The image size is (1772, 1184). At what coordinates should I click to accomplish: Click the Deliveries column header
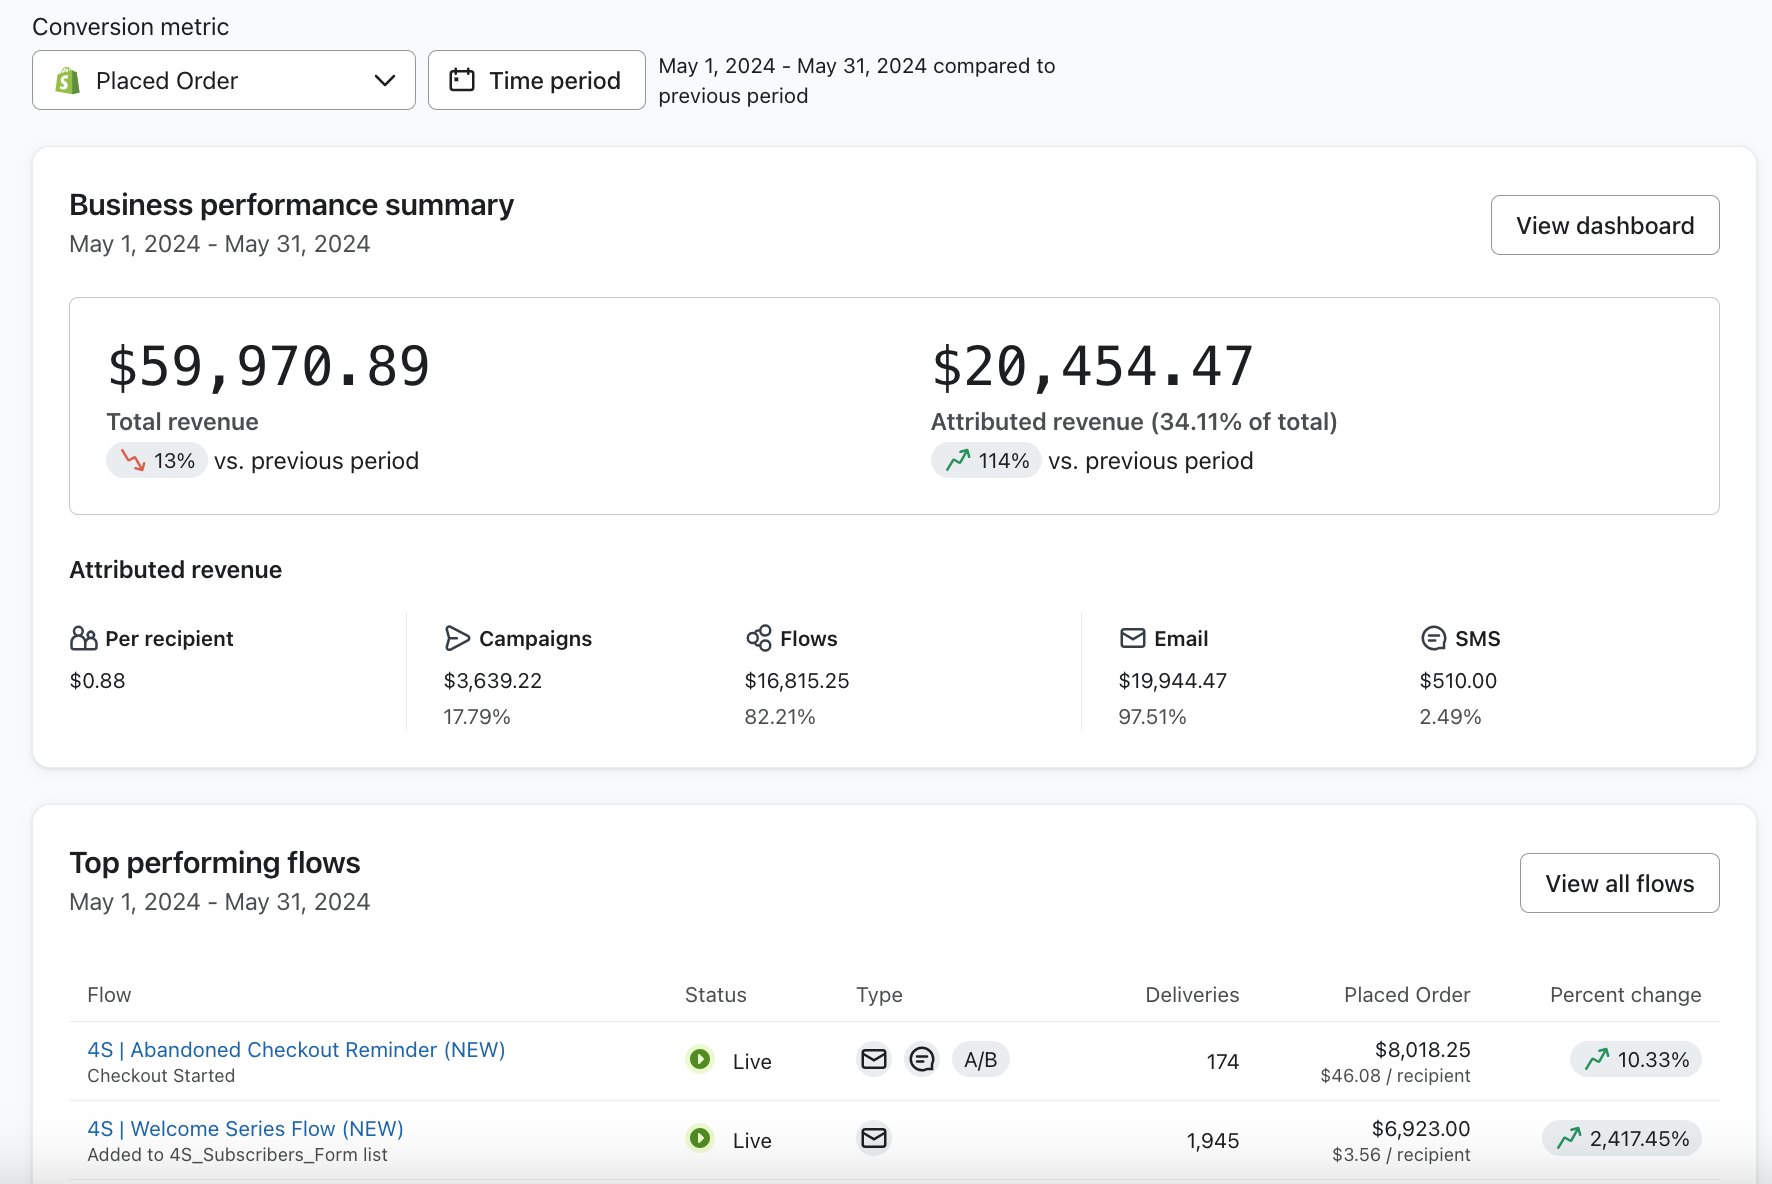[x=1192, y=995]
